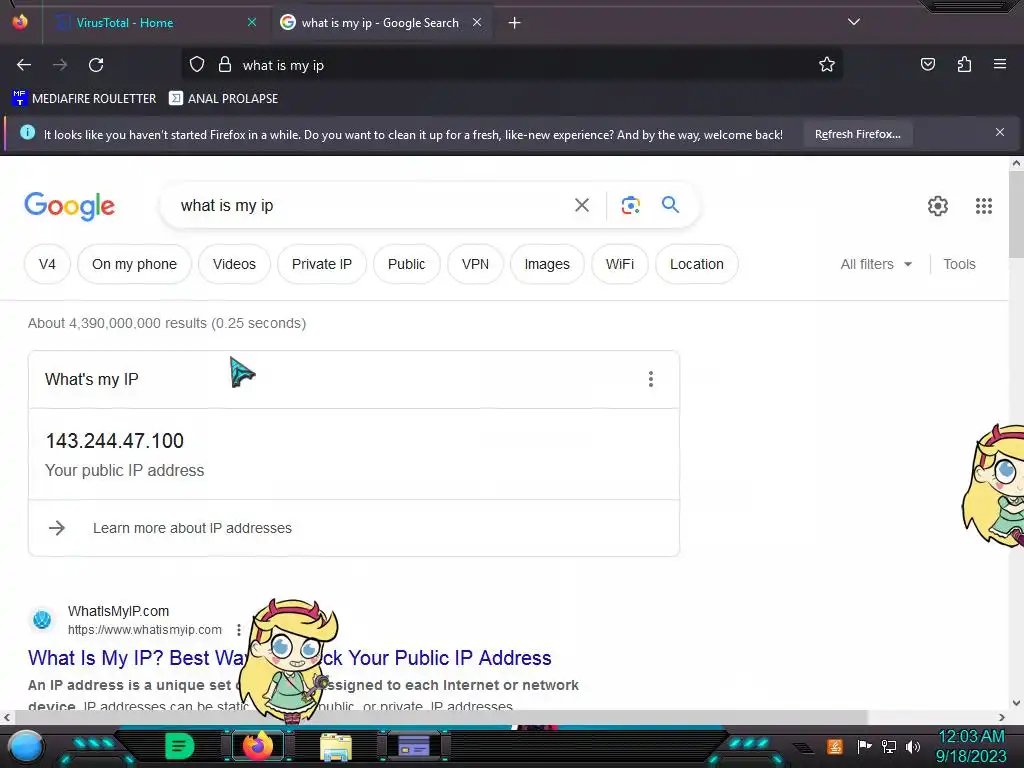Open the MEDIAFIRE ROULETTER bookmark
This screenshot has height=768, width=1024.
84,99
